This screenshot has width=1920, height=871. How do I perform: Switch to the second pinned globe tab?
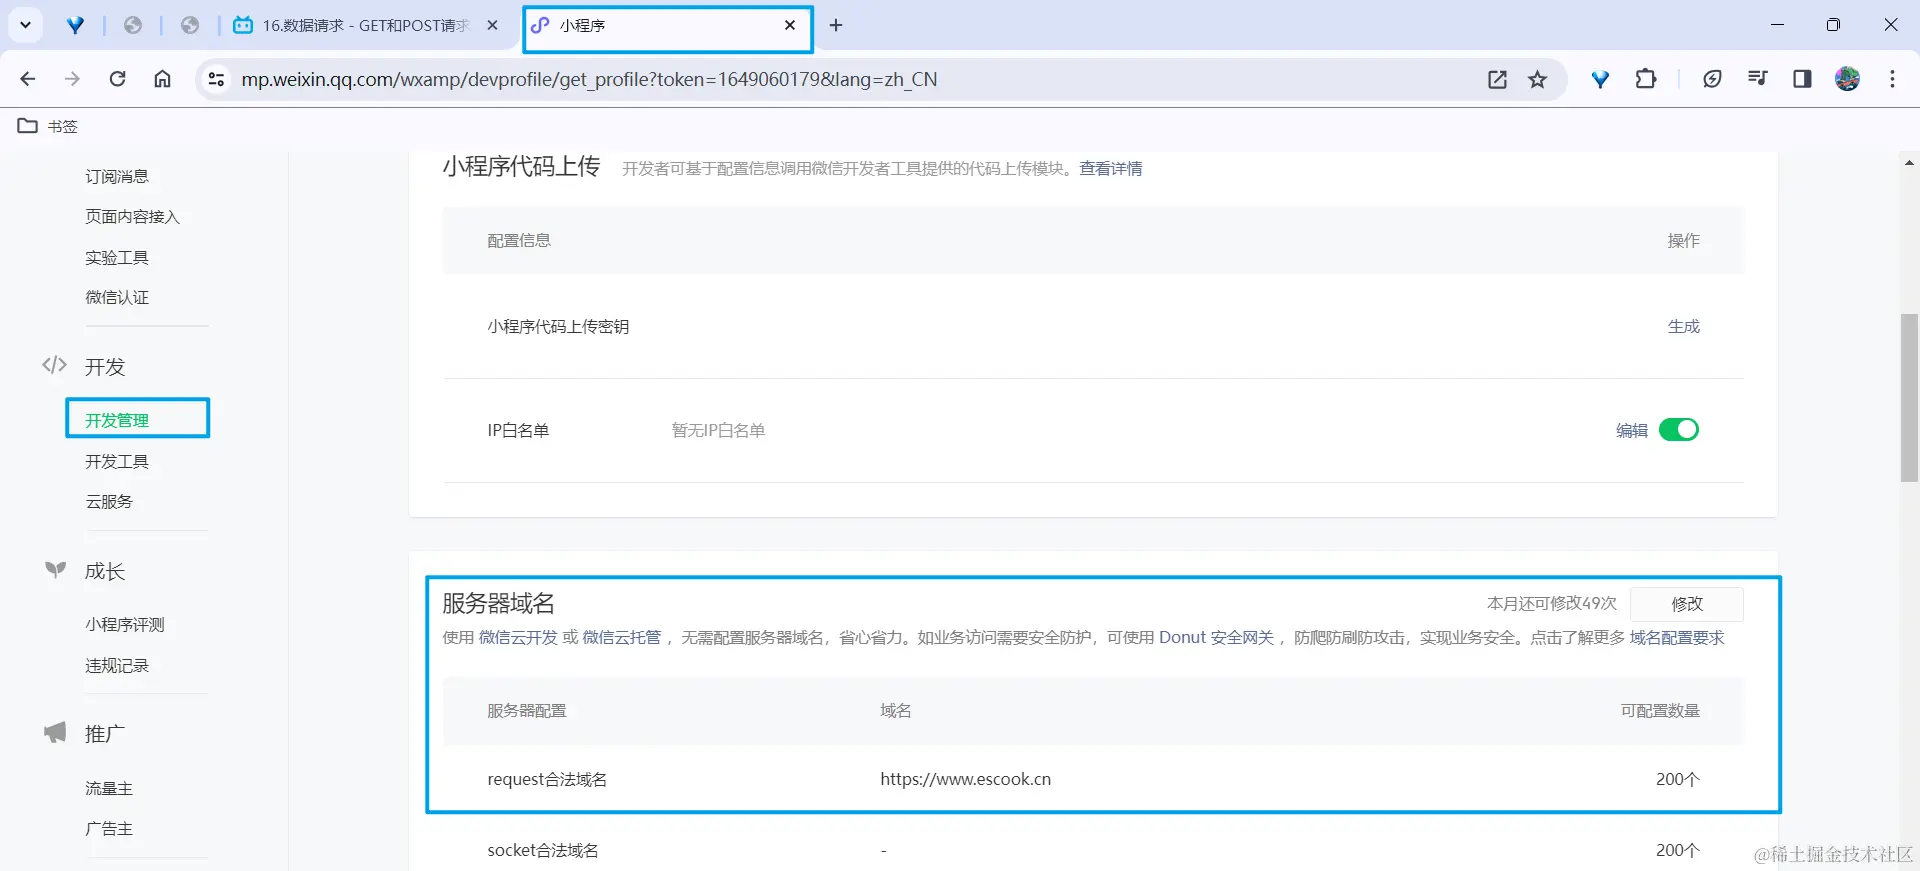132,25
